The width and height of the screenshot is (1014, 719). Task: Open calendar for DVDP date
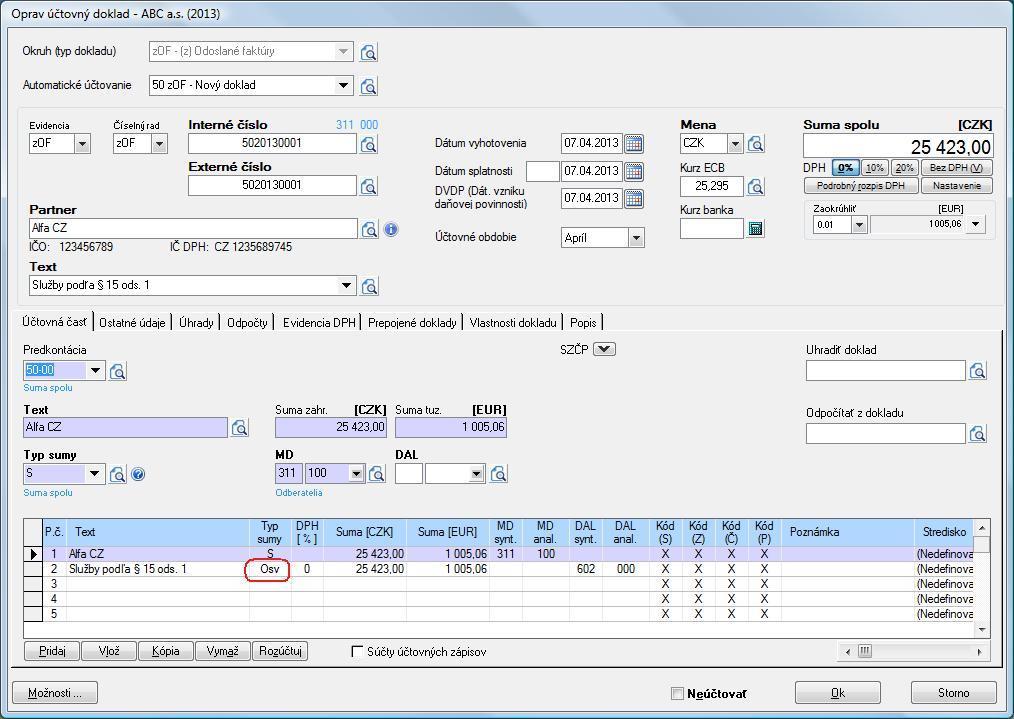click(634, 199)
